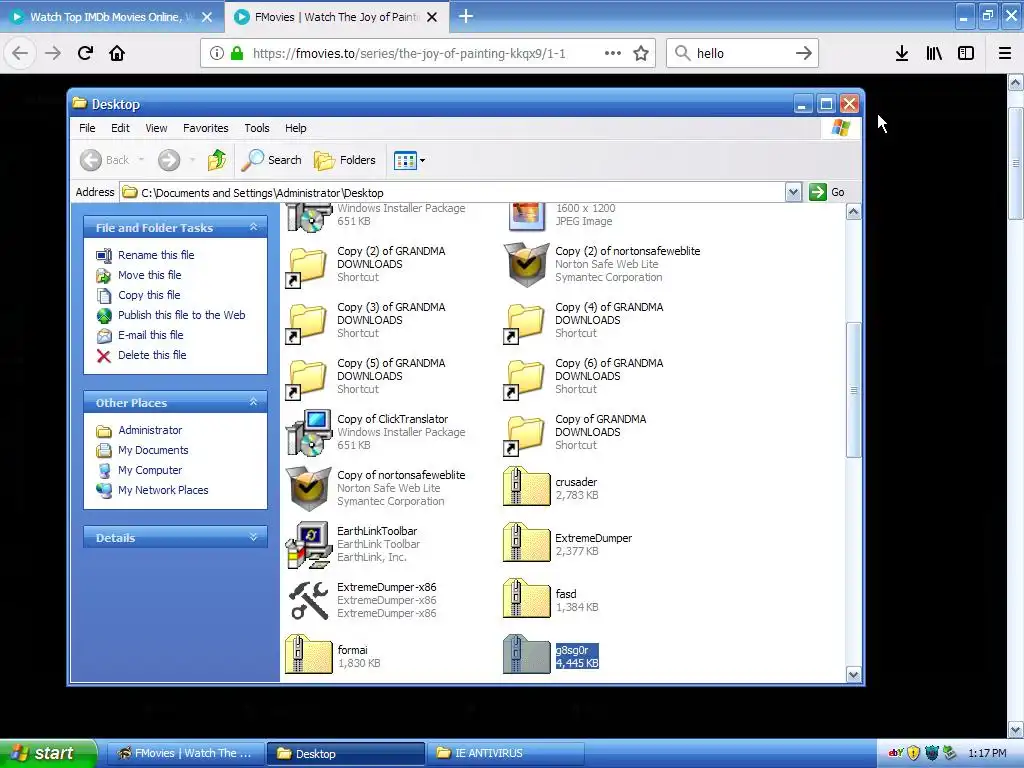Open Firefox downloads arrow
The height and width of the screenshot is (768, 1024).
click(902, 53)
